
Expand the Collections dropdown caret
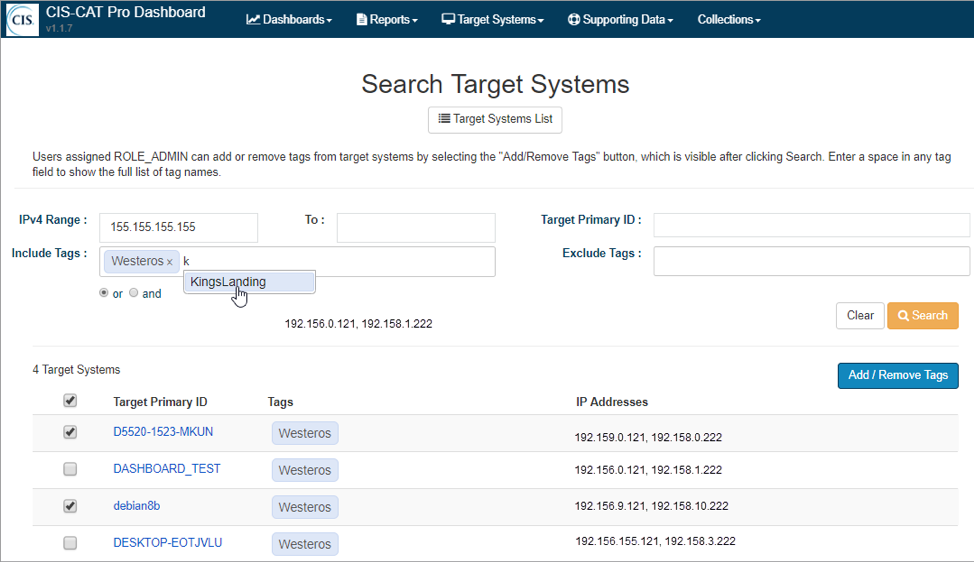[758, 20]
